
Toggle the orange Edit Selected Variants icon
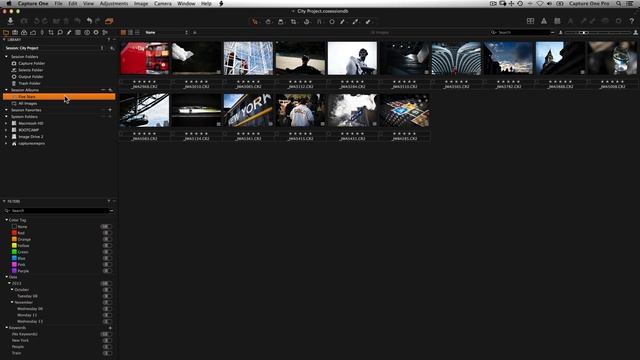click(x=109, y=21)
